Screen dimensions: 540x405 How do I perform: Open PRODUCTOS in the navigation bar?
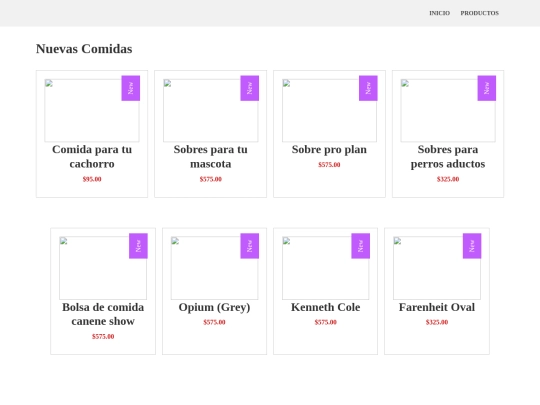[479, 13]
